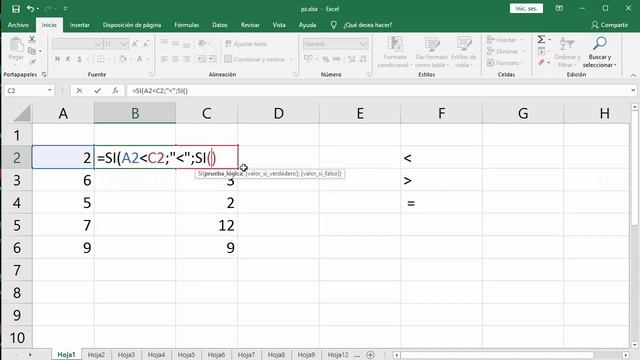Select column F header

[x=441, y=113]
